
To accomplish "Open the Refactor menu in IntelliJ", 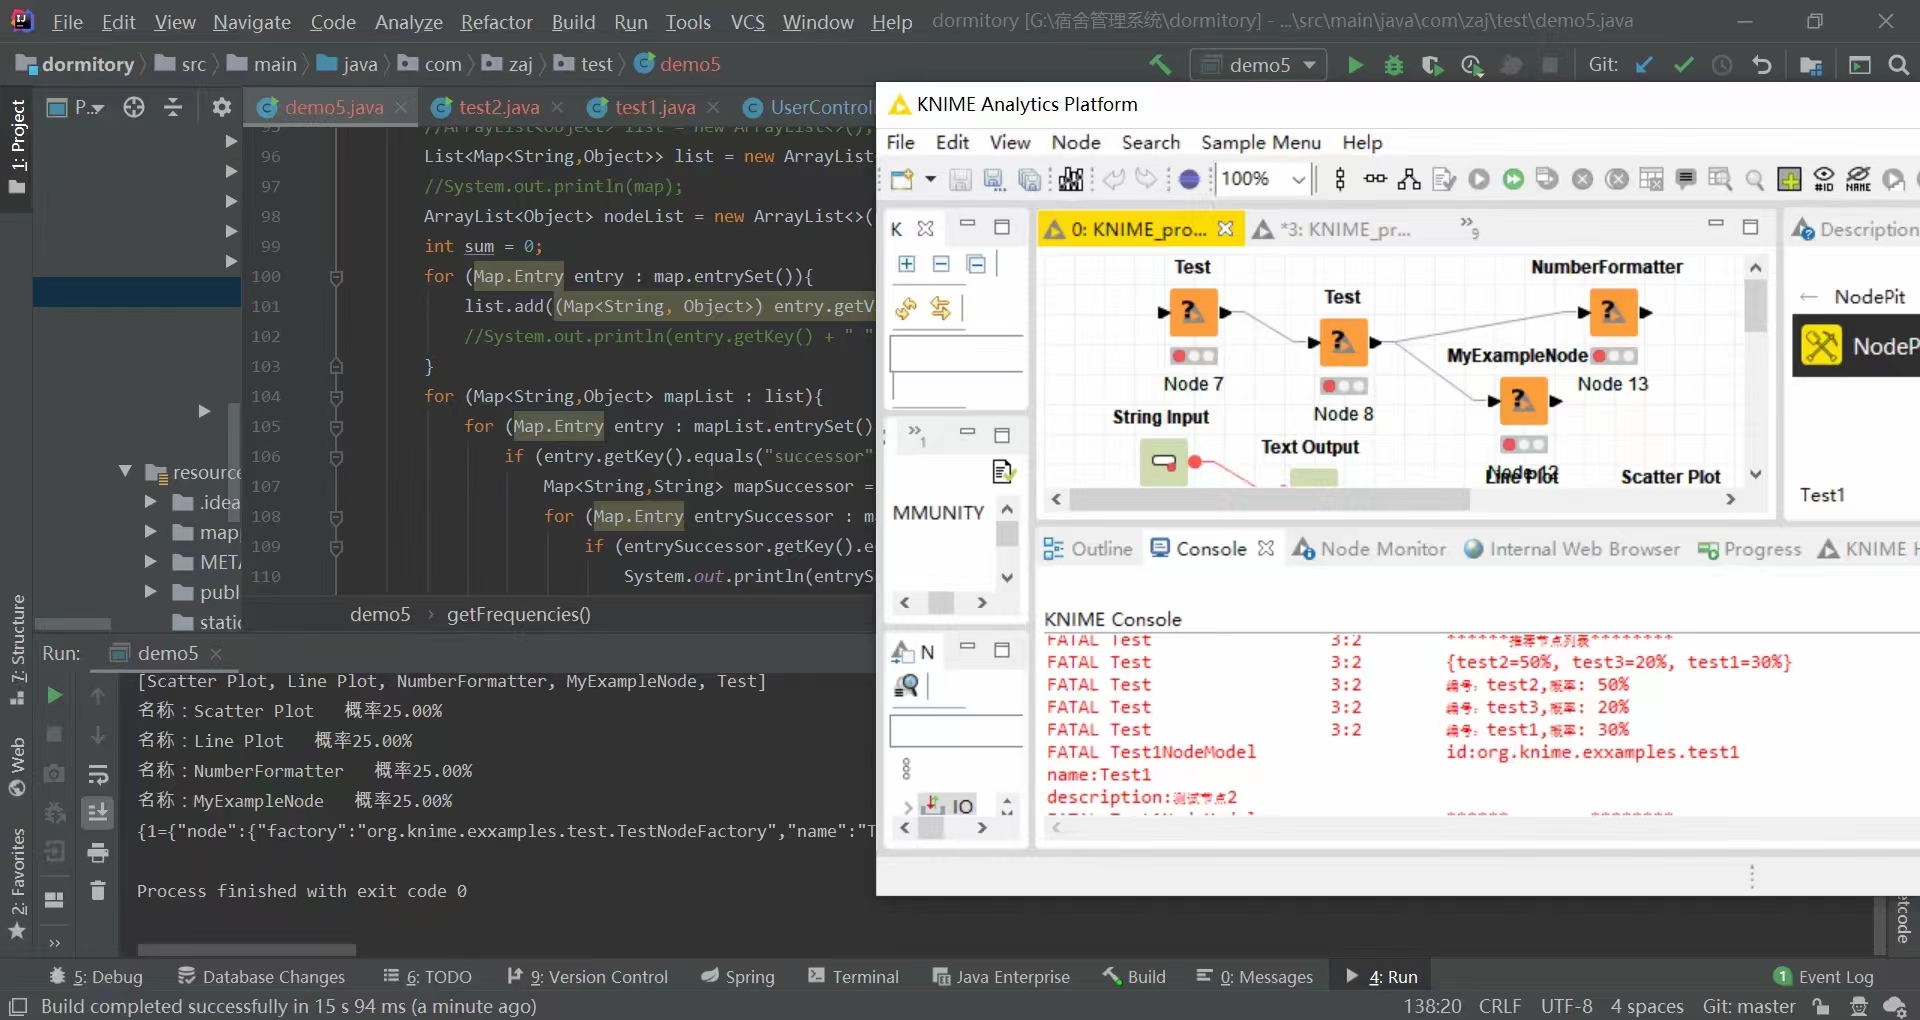I will (496, 22).
